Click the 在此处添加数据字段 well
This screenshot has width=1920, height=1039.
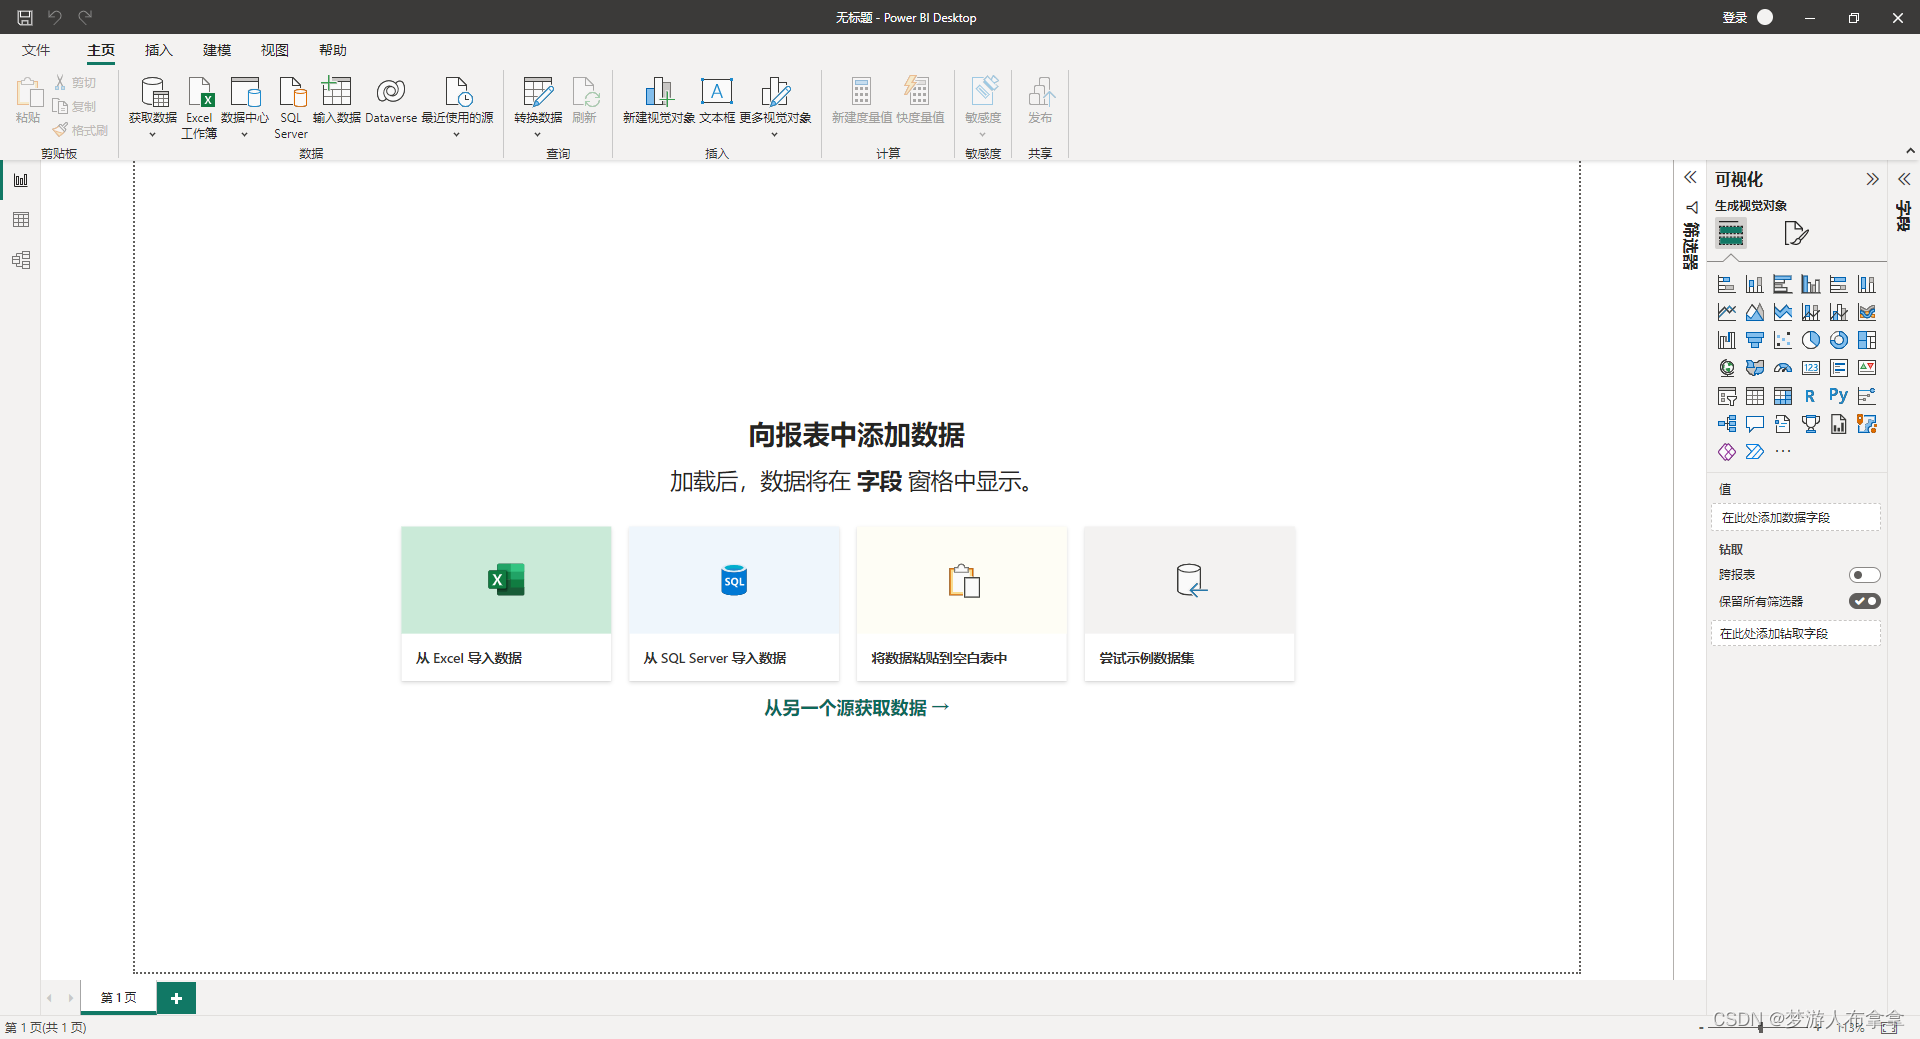[x=1796, y=517]
